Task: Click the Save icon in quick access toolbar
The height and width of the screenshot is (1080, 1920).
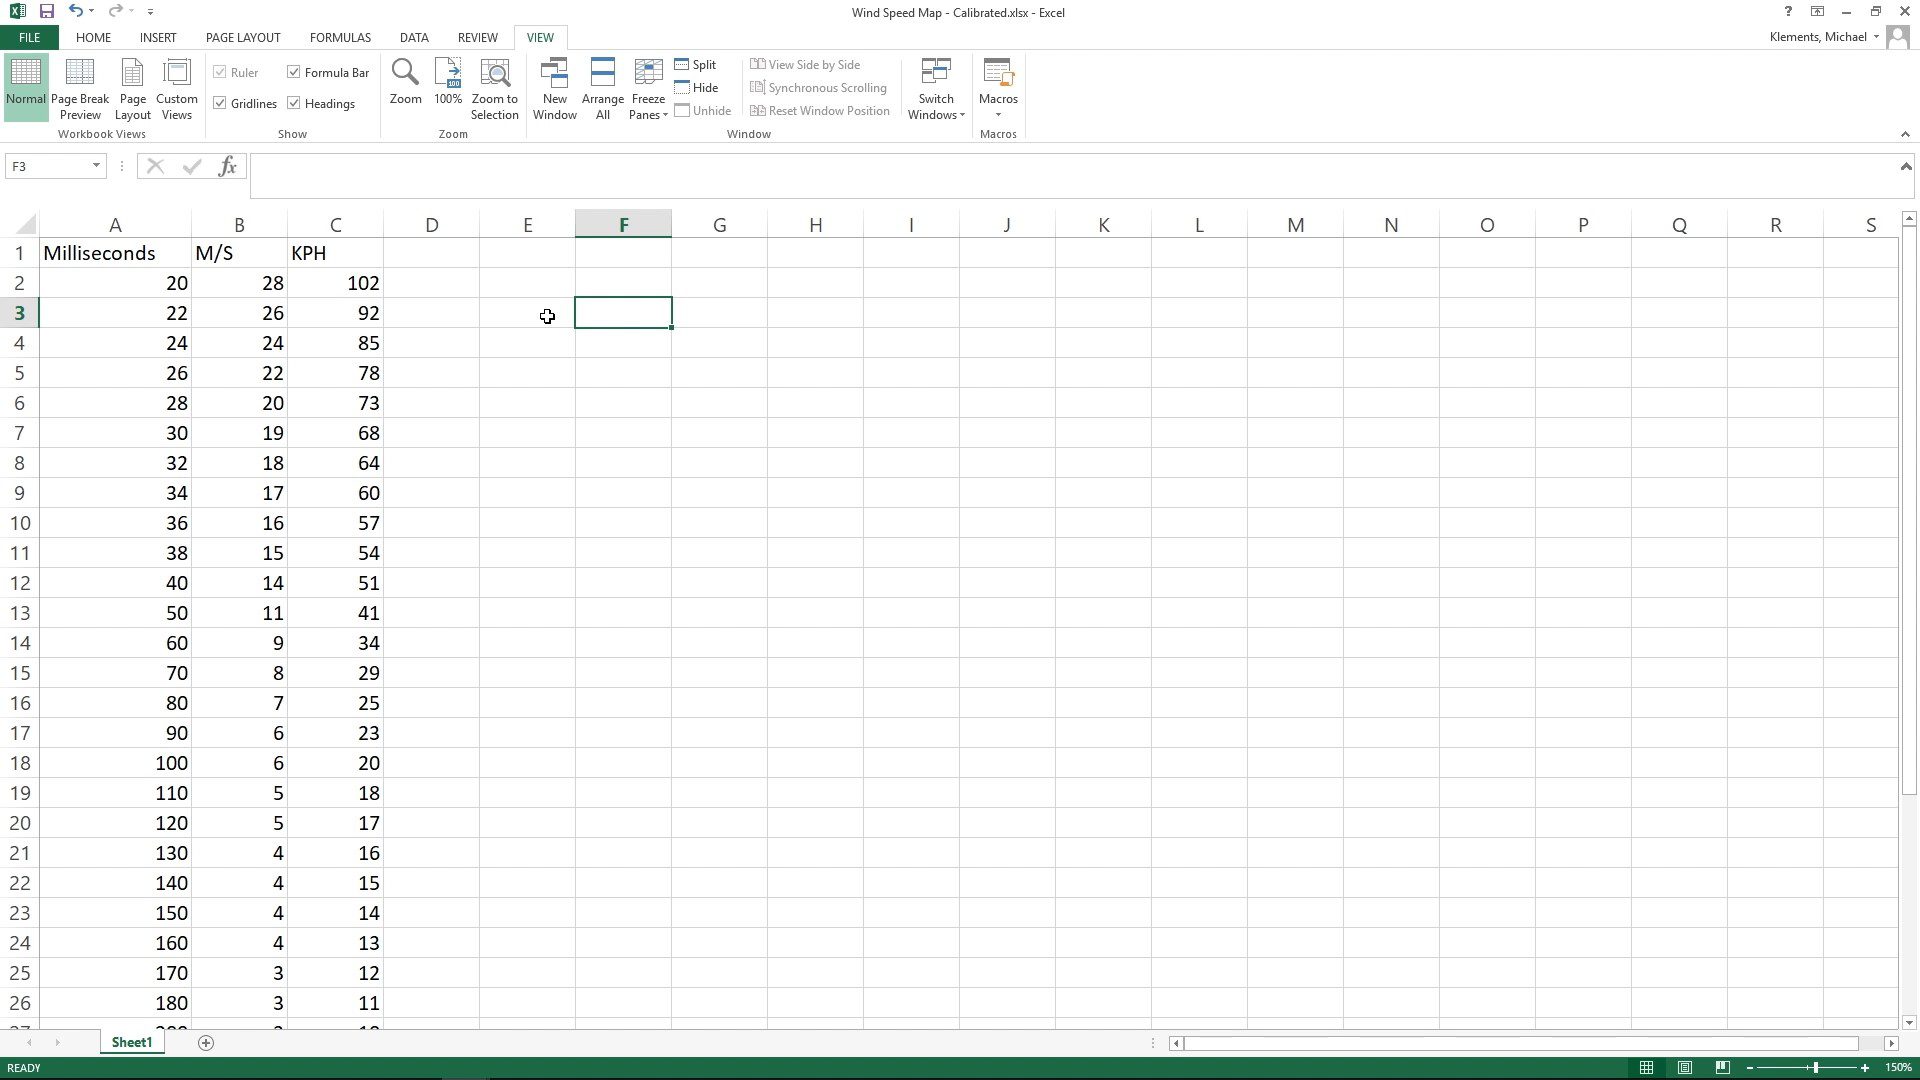Action: [46, 12]
